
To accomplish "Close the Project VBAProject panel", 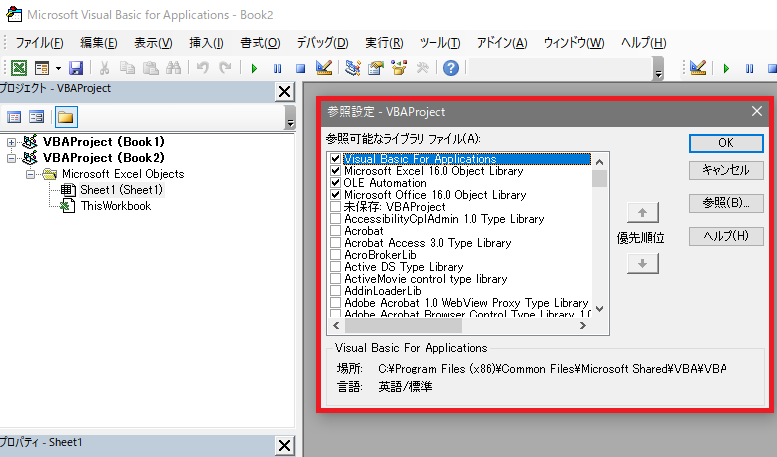I will click(284, 92).
